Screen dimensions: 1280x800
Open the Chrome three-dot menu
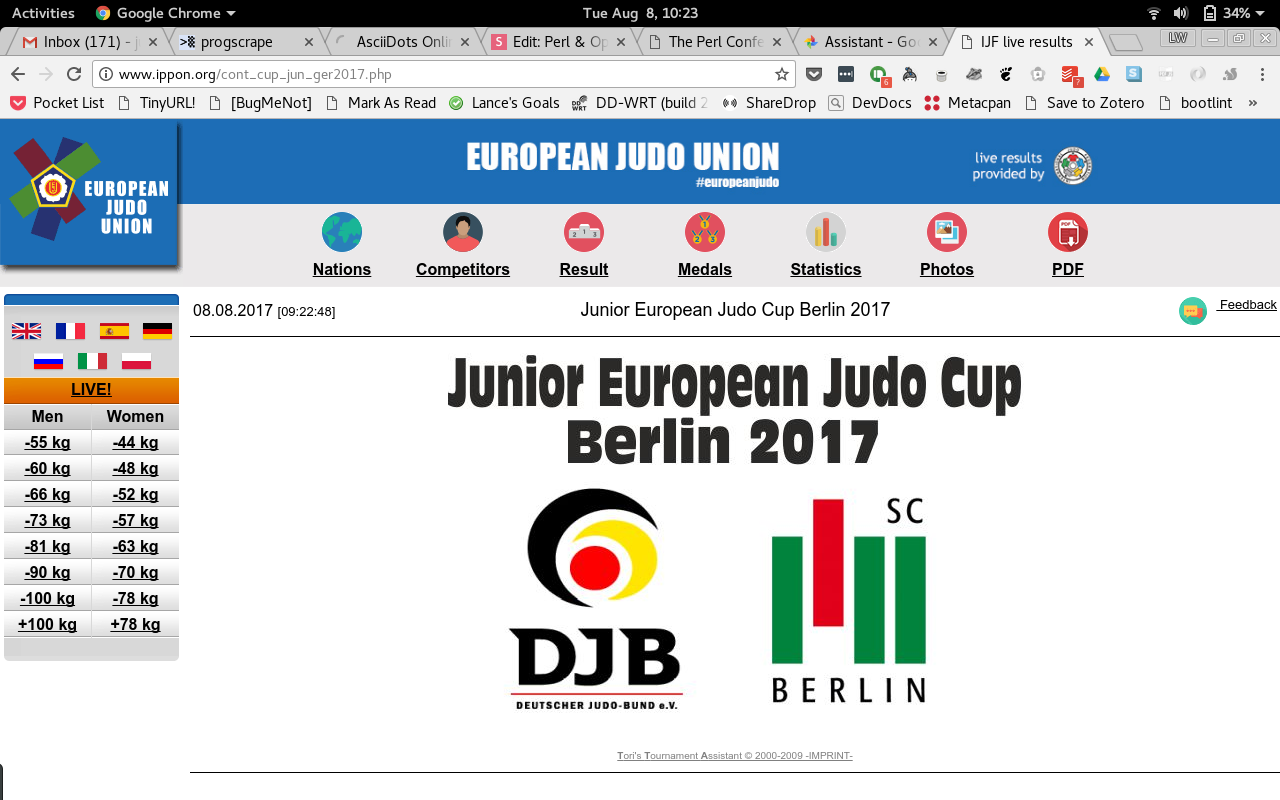pos(1262,74)
